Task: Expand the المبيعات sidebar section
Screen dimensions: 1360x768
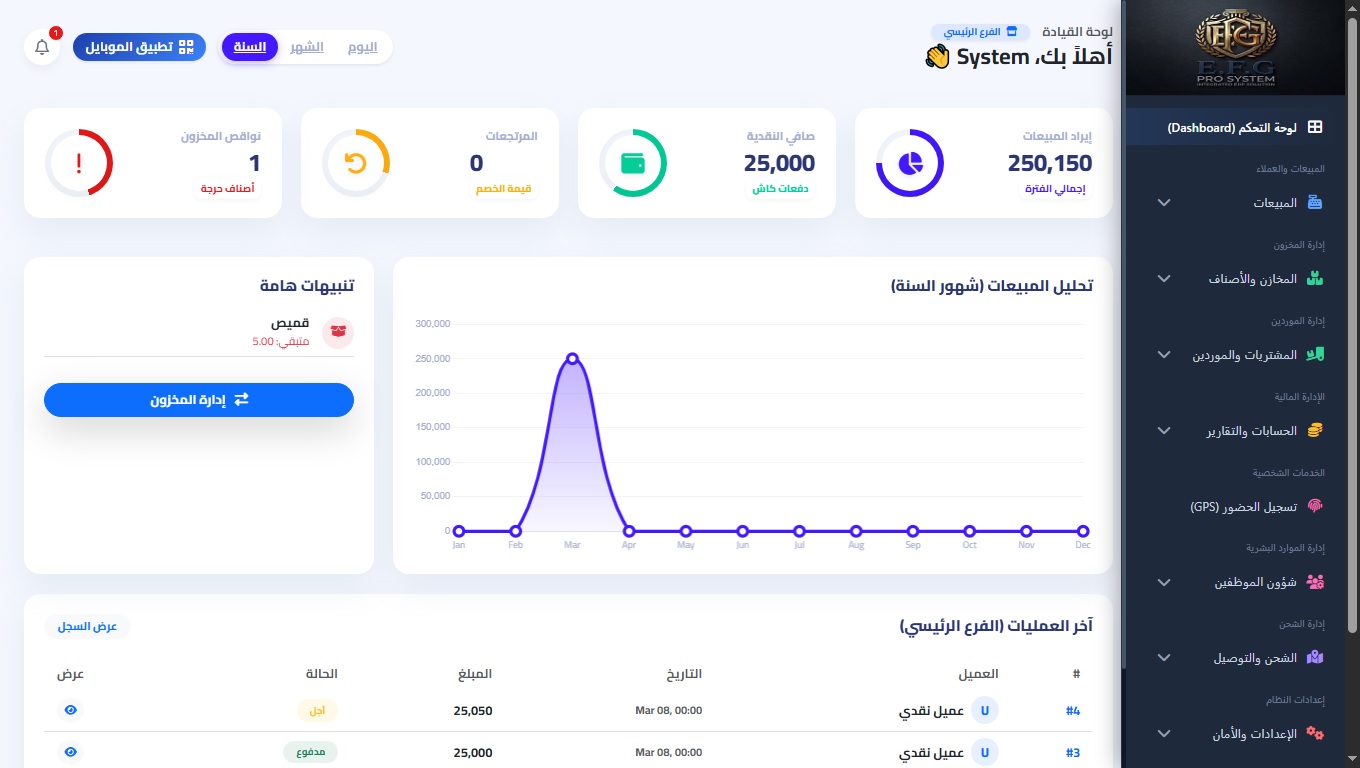Action: (x=1163, y=202)
